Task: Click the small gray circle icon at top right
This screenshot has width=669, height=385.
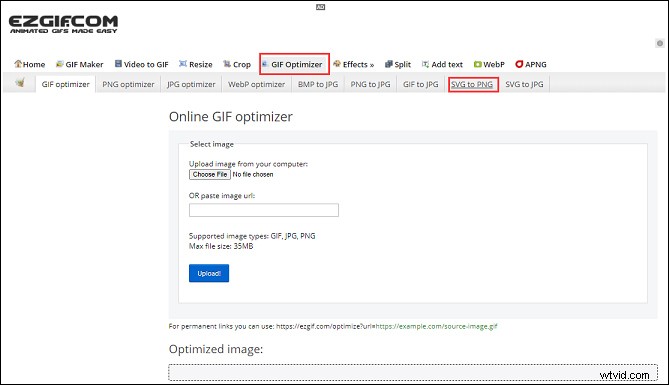Action: tap(660, 43)
